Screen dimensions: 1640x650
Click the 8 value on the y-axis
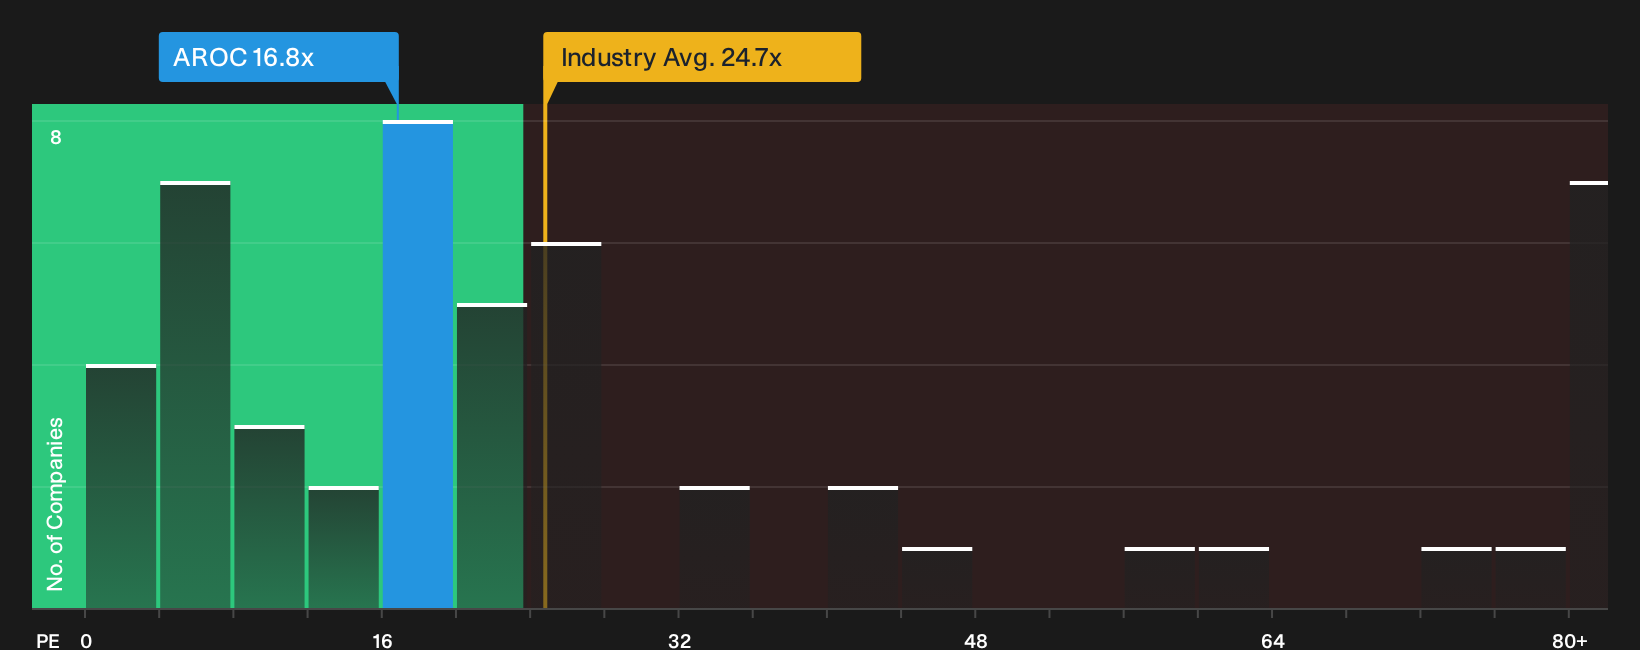(x=56, y=137)
